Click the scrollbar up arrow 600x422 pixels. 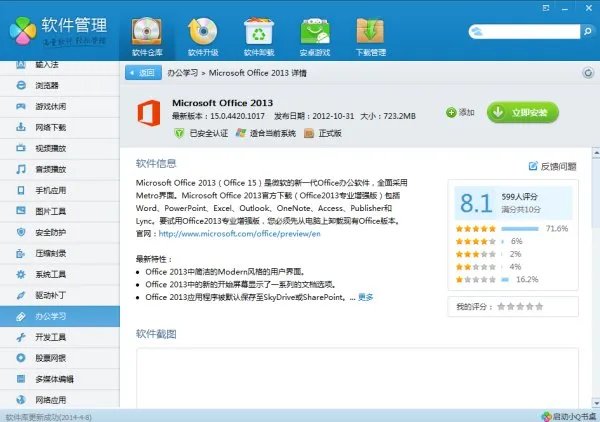596,153
